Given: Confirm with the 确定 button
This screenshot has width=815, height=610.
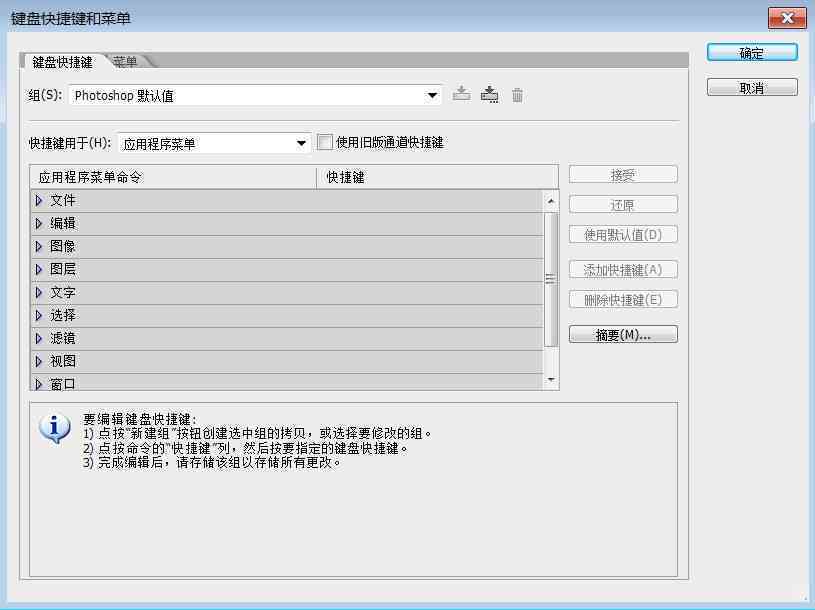Looking at the screenshot, I should [x=752, y=52].
